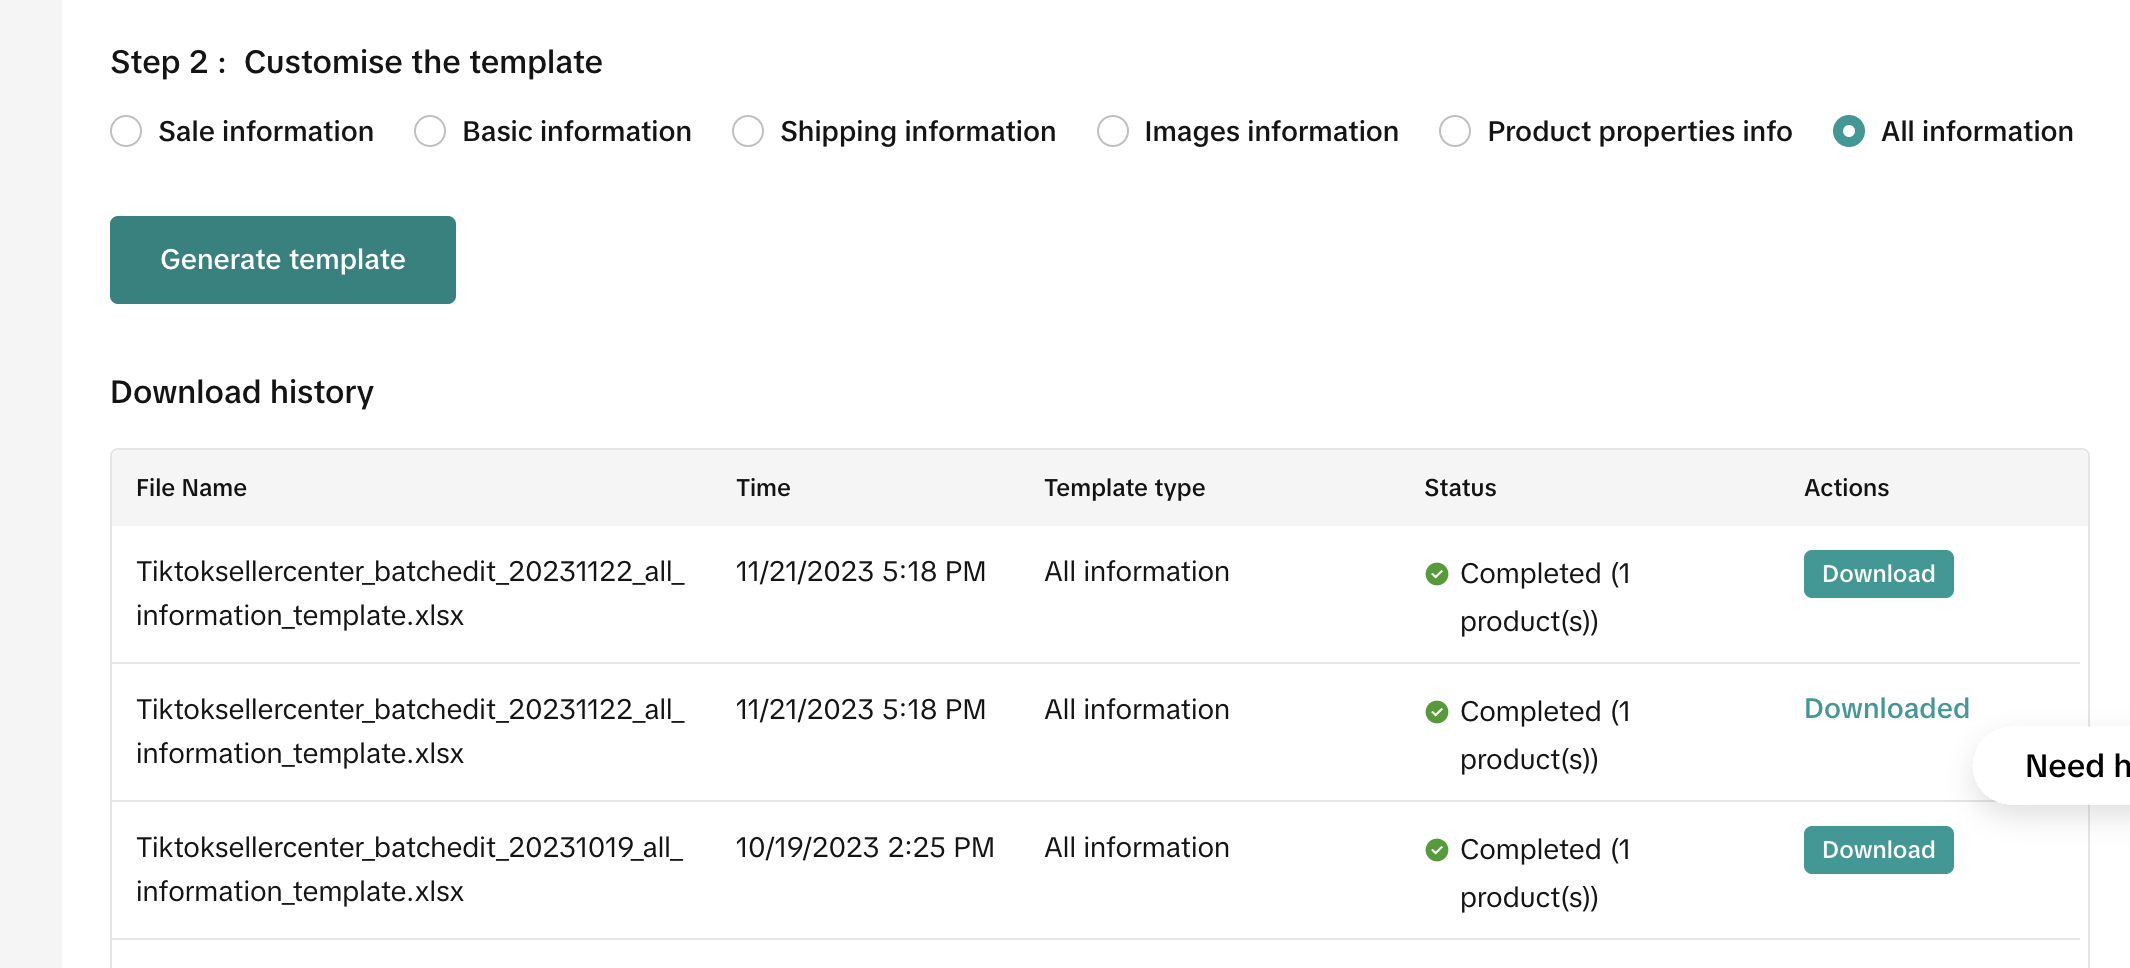Screen dimensions: 2130x968
Task: Open the Need help widget
Action: [2070, 766]
